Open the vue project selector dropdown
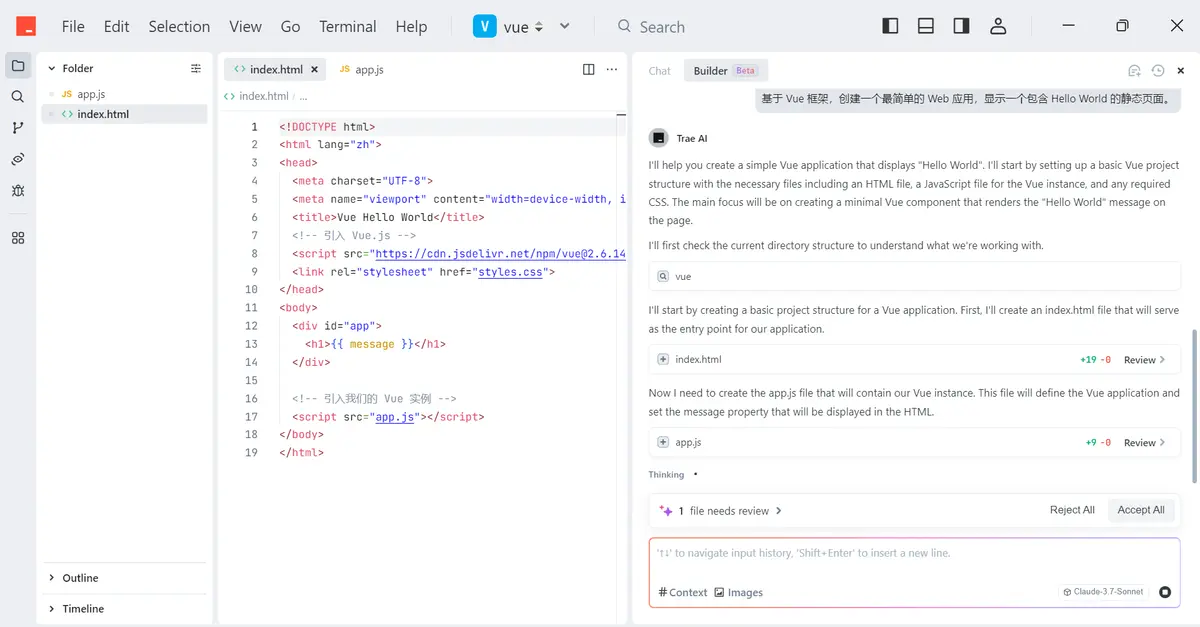Screen dimensions: 1200x627 click(x=509, y=27)
